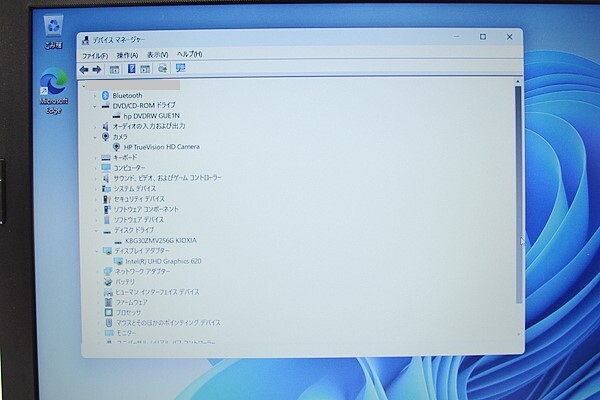Open the ヘルプ(H) menu
This screenshot has height=400, width=600.
[x=189, y=54]
